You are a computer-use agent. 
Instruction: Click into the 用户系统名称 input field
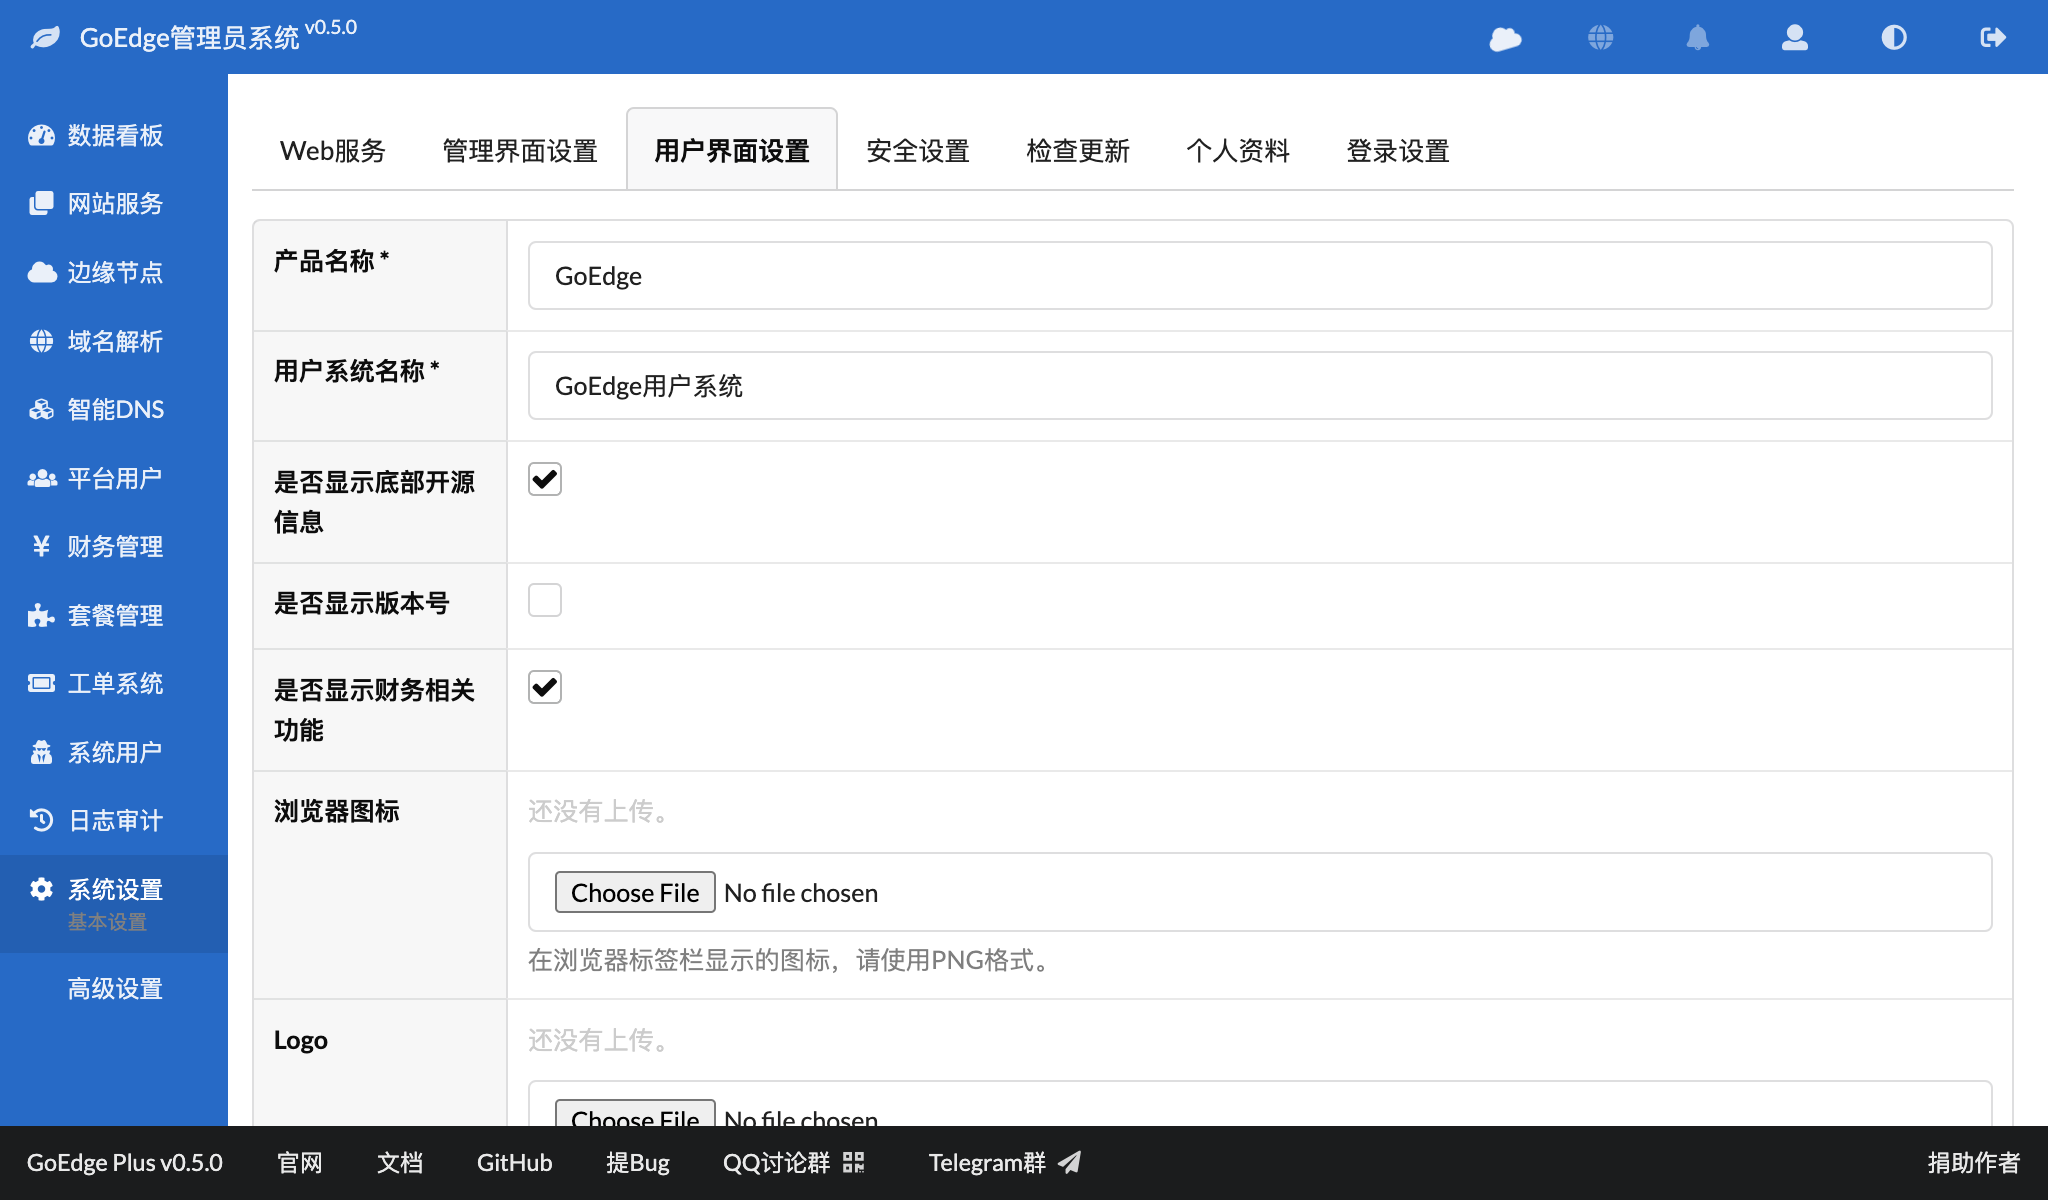pyautogui.click(x=1260, y=385)
